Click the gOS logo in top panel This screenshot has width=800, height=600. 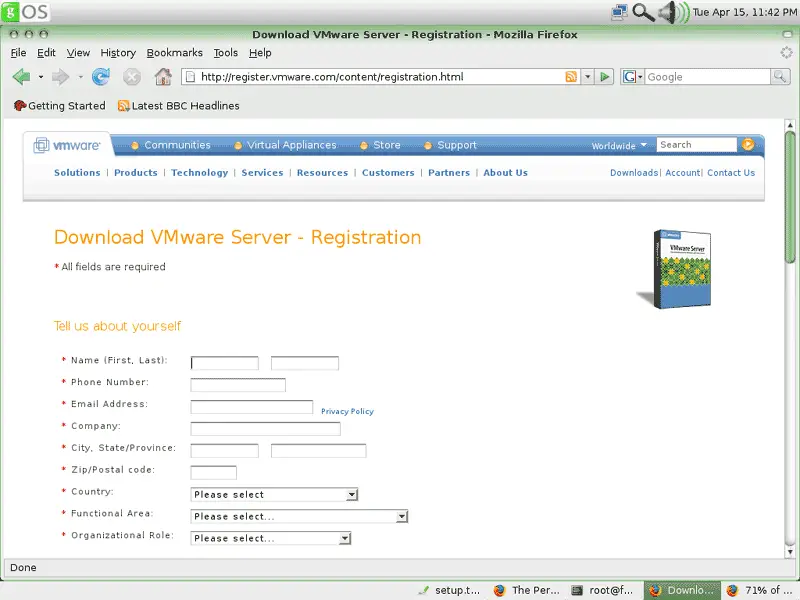coord(25,12)
